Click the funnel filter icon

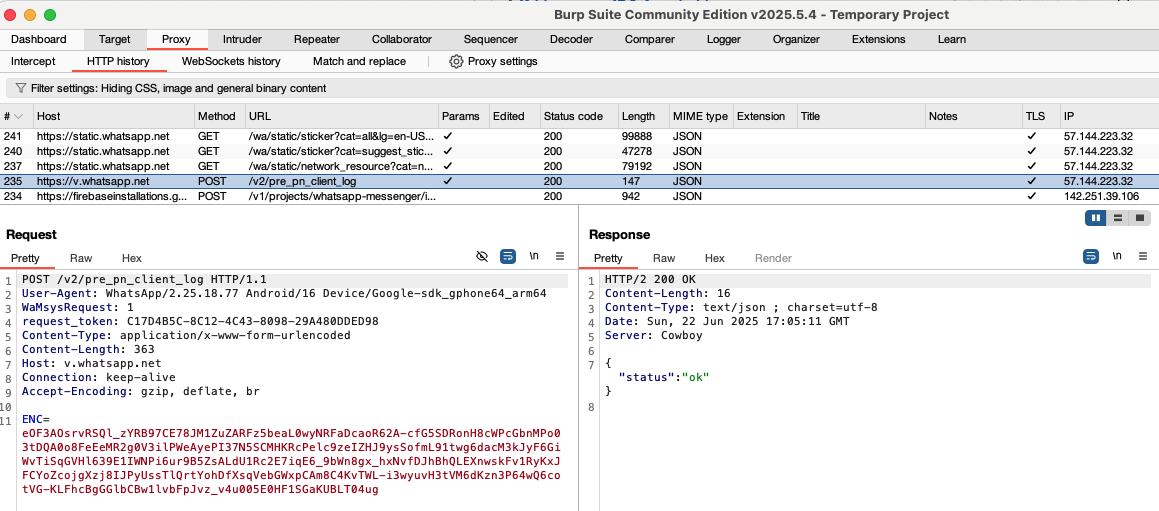click(21, 88)
